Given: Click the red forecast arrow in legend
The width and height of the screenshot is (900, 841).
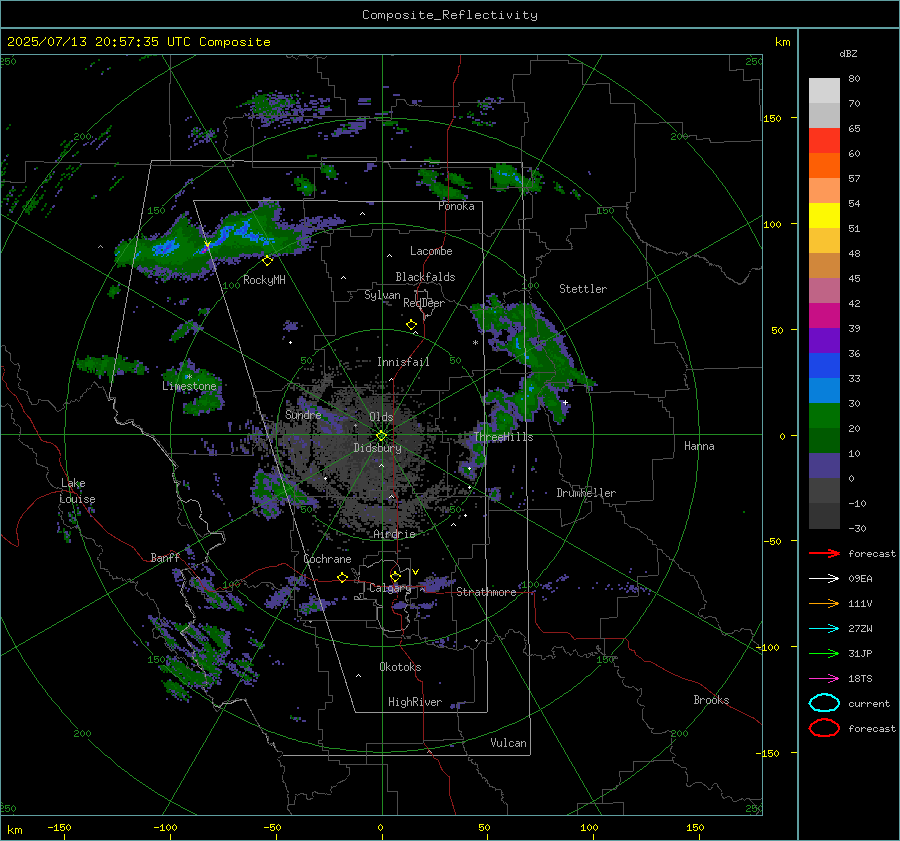Looking at the screenshot, I should [x=824, y=553].
